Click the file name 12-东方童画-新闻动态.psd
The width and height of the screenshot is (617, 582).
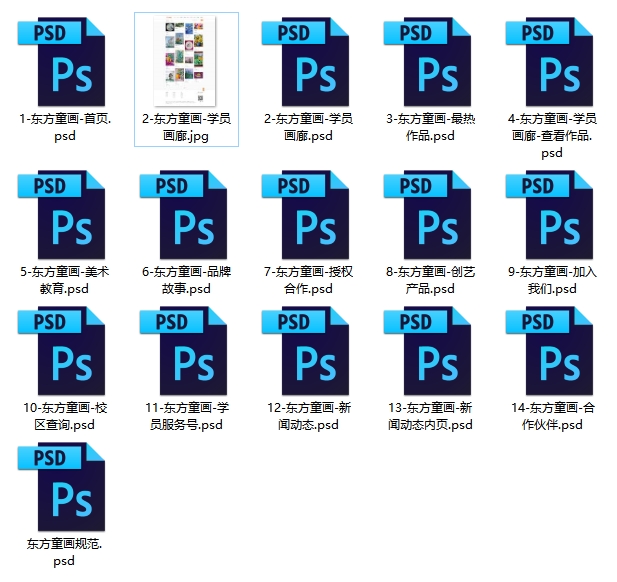(309, 416)
